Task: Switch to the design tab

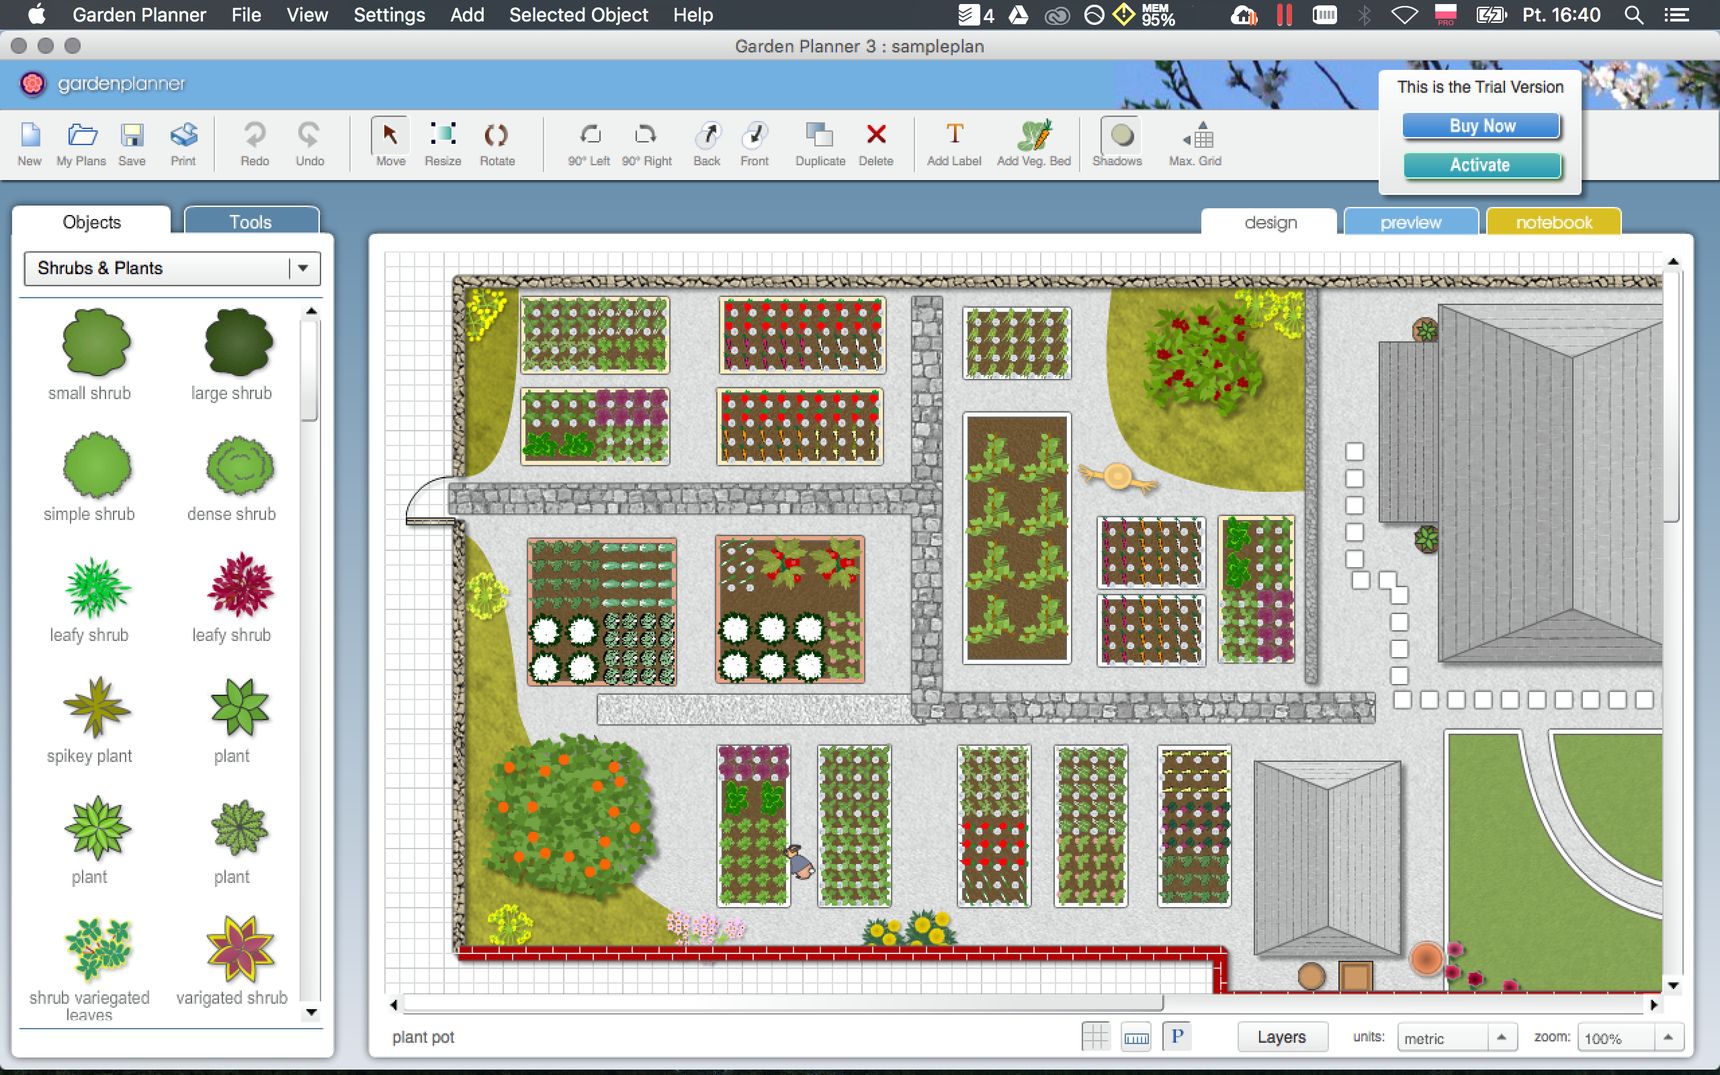Action: click(1270, 222)
